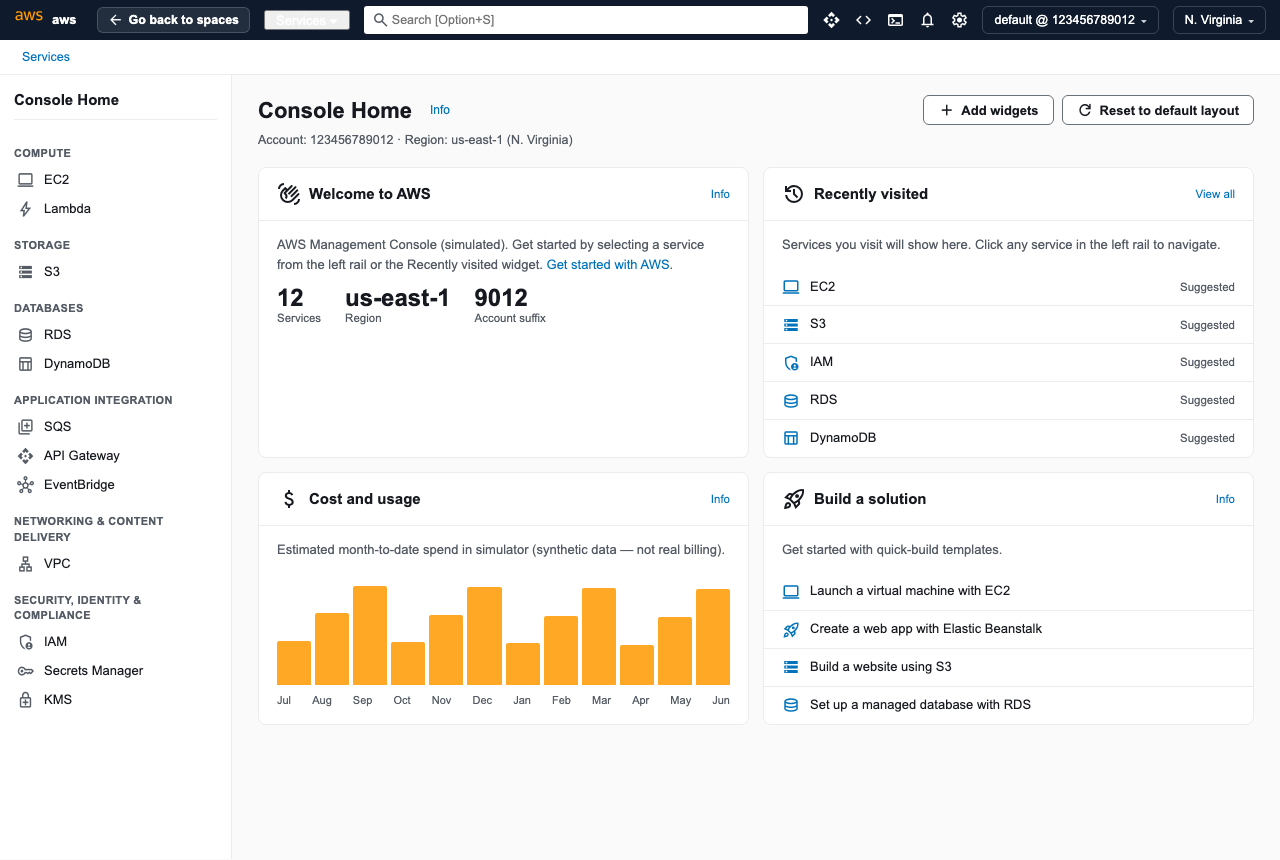
Task: Click Reset to default layout button
Action: pyautogui.click(x=1157, y=110)
